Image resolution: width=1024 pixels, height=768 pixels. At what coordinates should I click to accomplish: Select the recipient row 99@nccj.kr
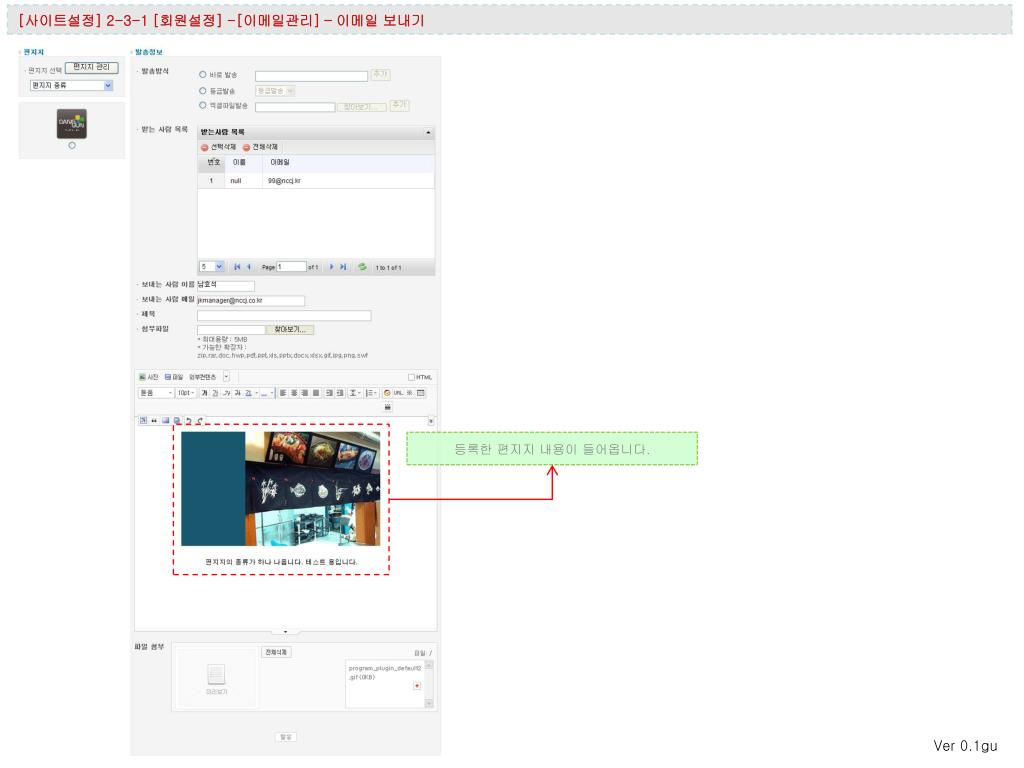tap(316, 180)
